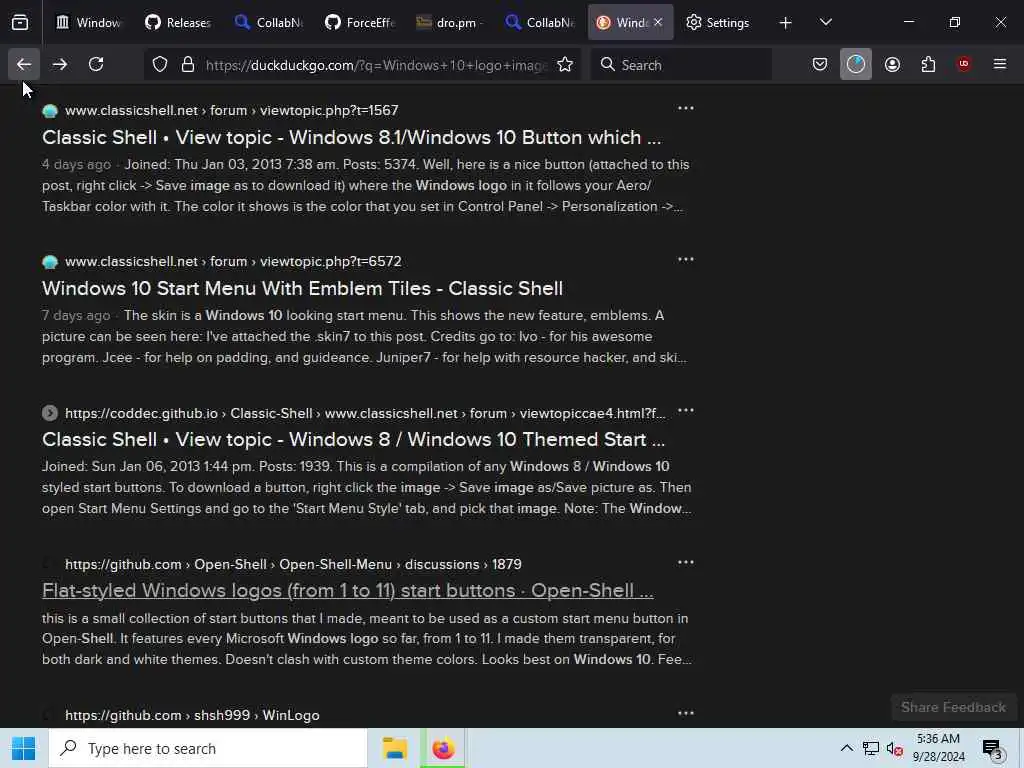
Task: Open more options for t=1567 result
Action: click(686, 108)
